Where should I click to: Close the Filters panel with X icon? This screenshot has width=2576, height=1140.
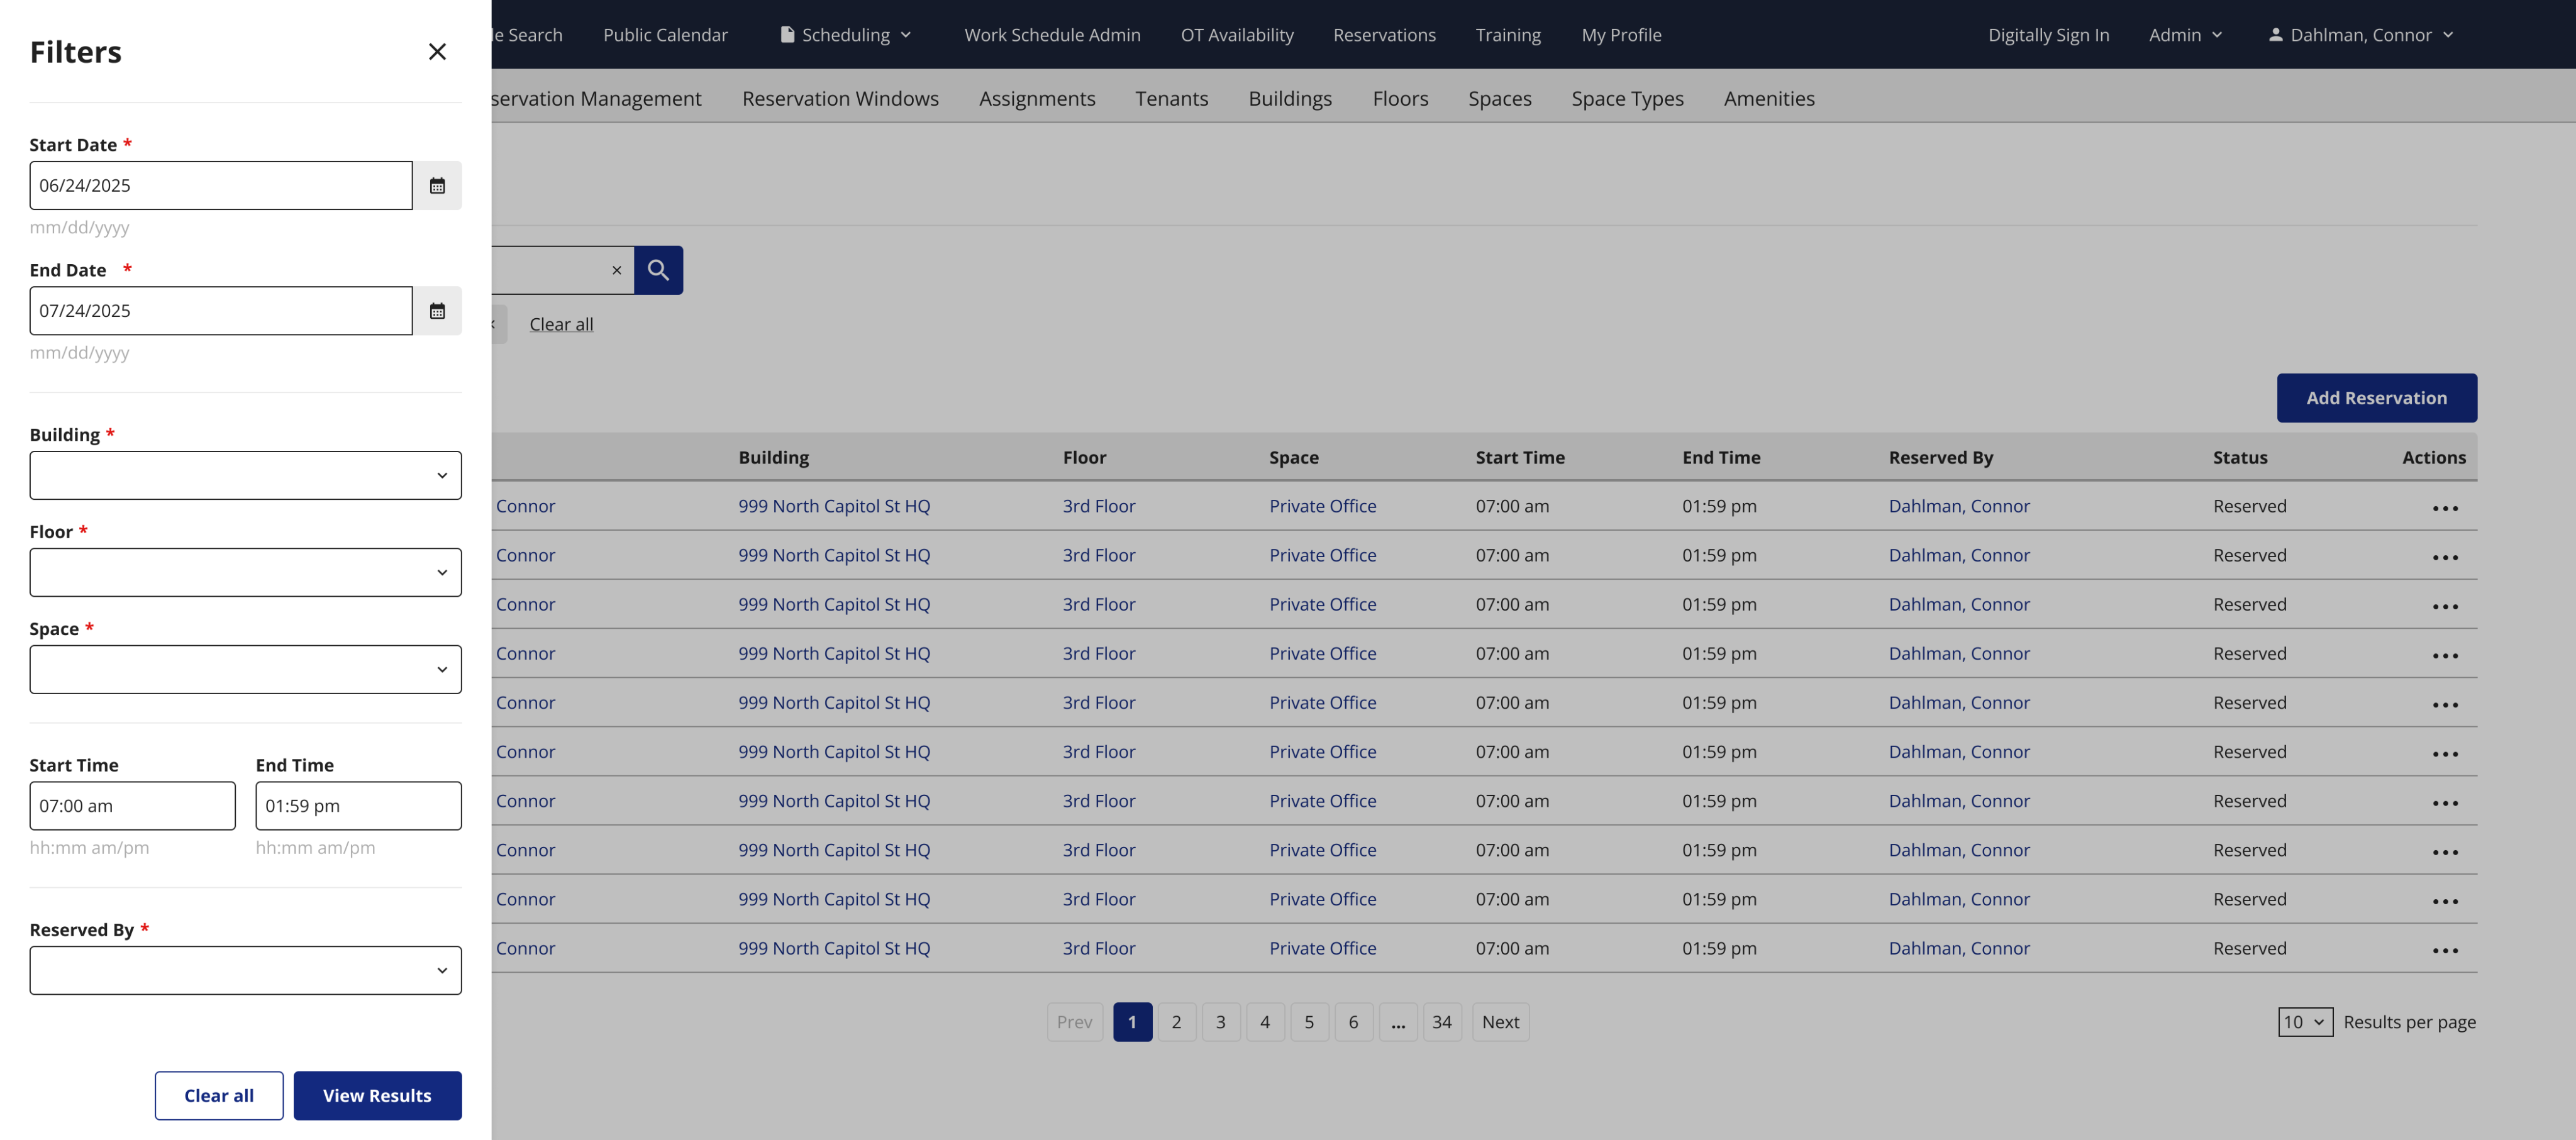pyautogui.click(x=437, y=52)
